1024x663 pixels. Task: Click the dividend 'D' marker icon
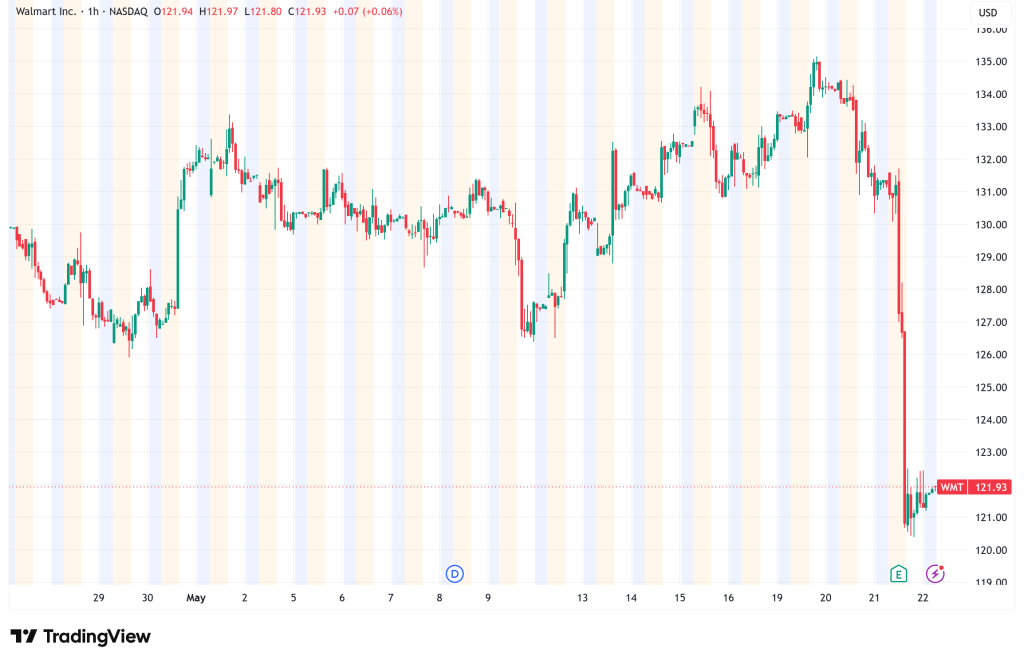[455, 574]
